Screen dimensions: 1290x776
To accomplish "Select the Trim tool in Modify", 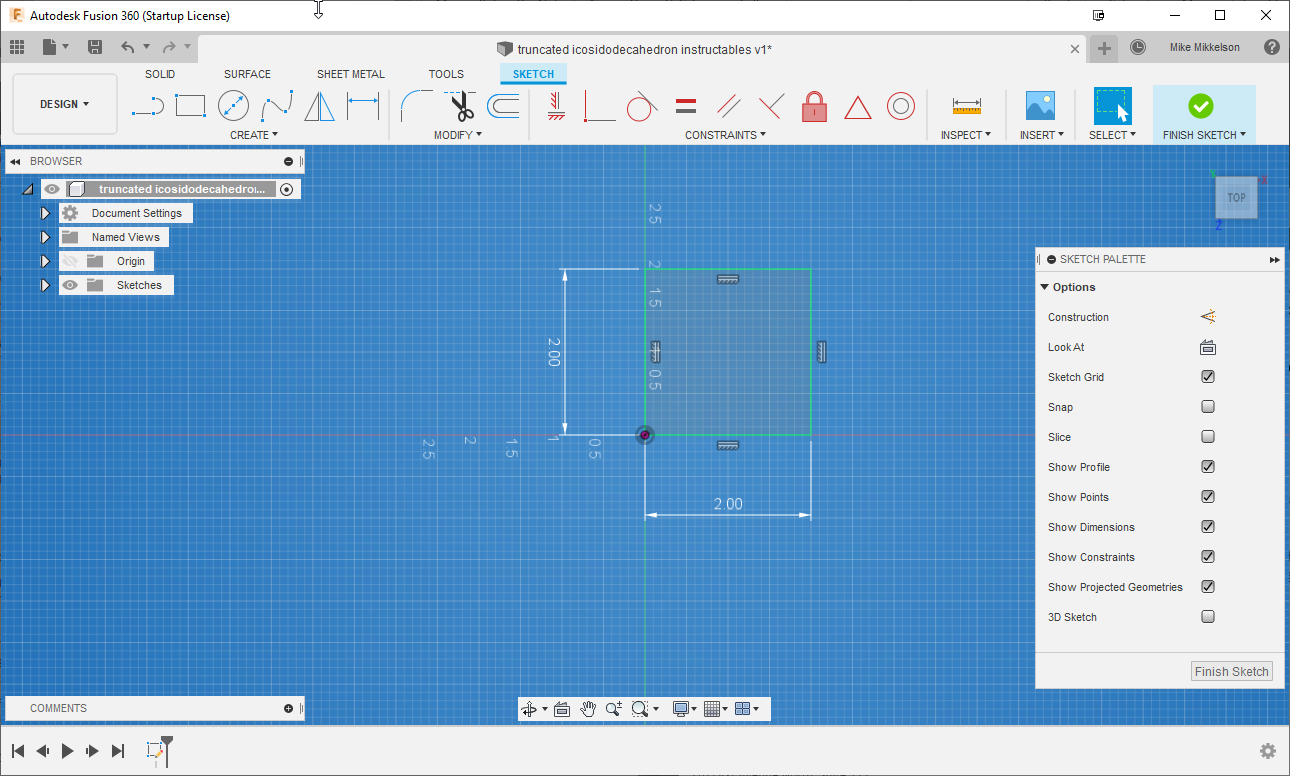I will click(461, 105).
